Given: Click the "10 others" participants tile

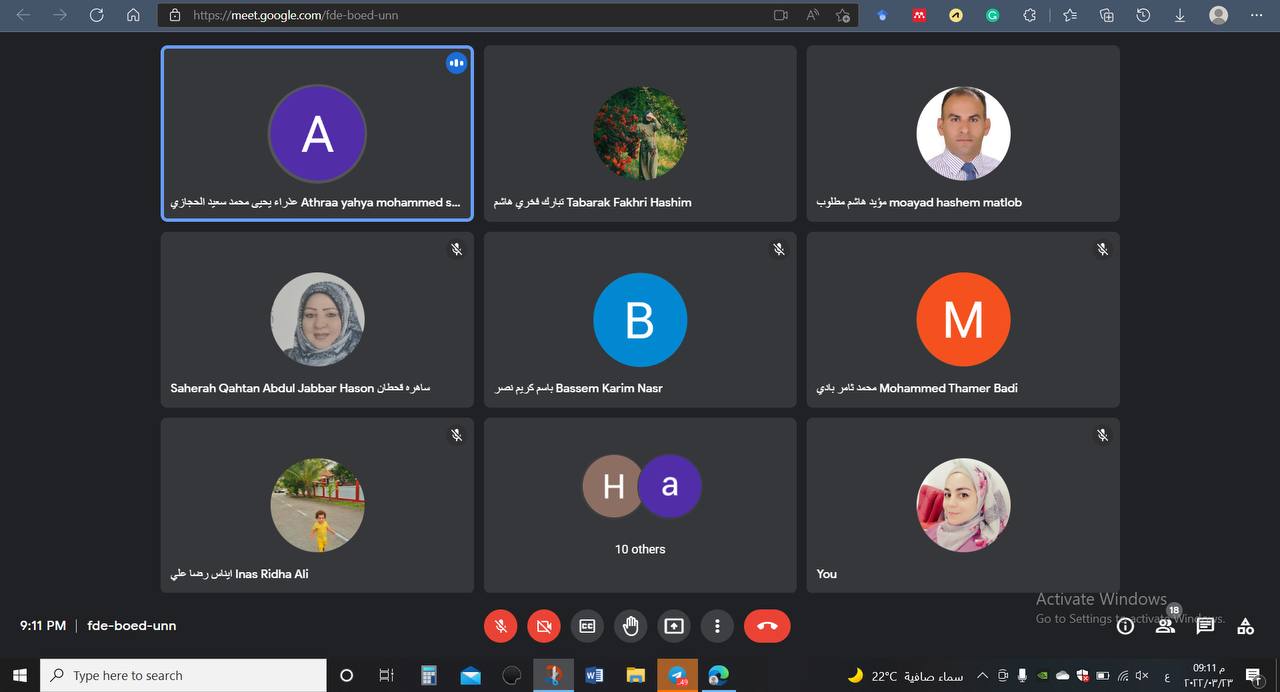Looking at the screenshot, I should point(640,505).
